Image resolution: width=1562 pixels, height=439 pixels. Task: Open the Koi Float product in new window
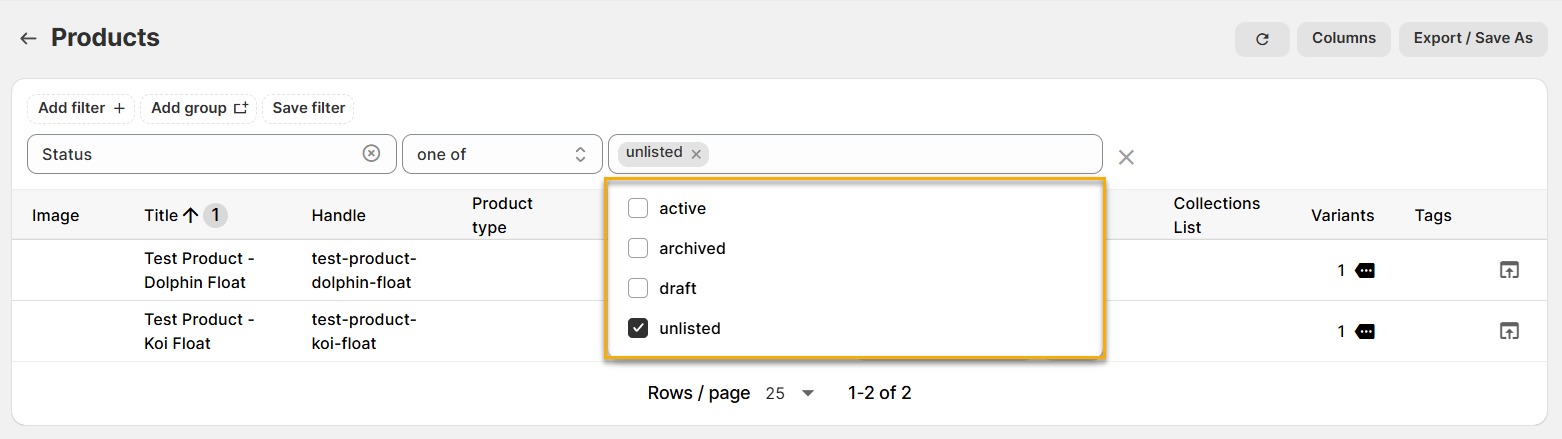pos(1509,331)
